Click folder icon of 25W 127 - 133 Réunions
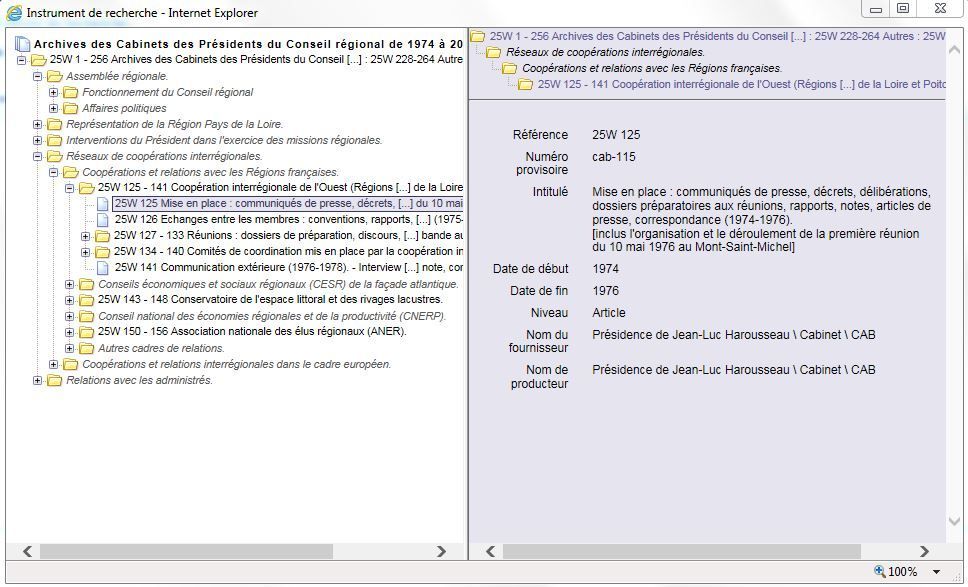 click(102, 236)
